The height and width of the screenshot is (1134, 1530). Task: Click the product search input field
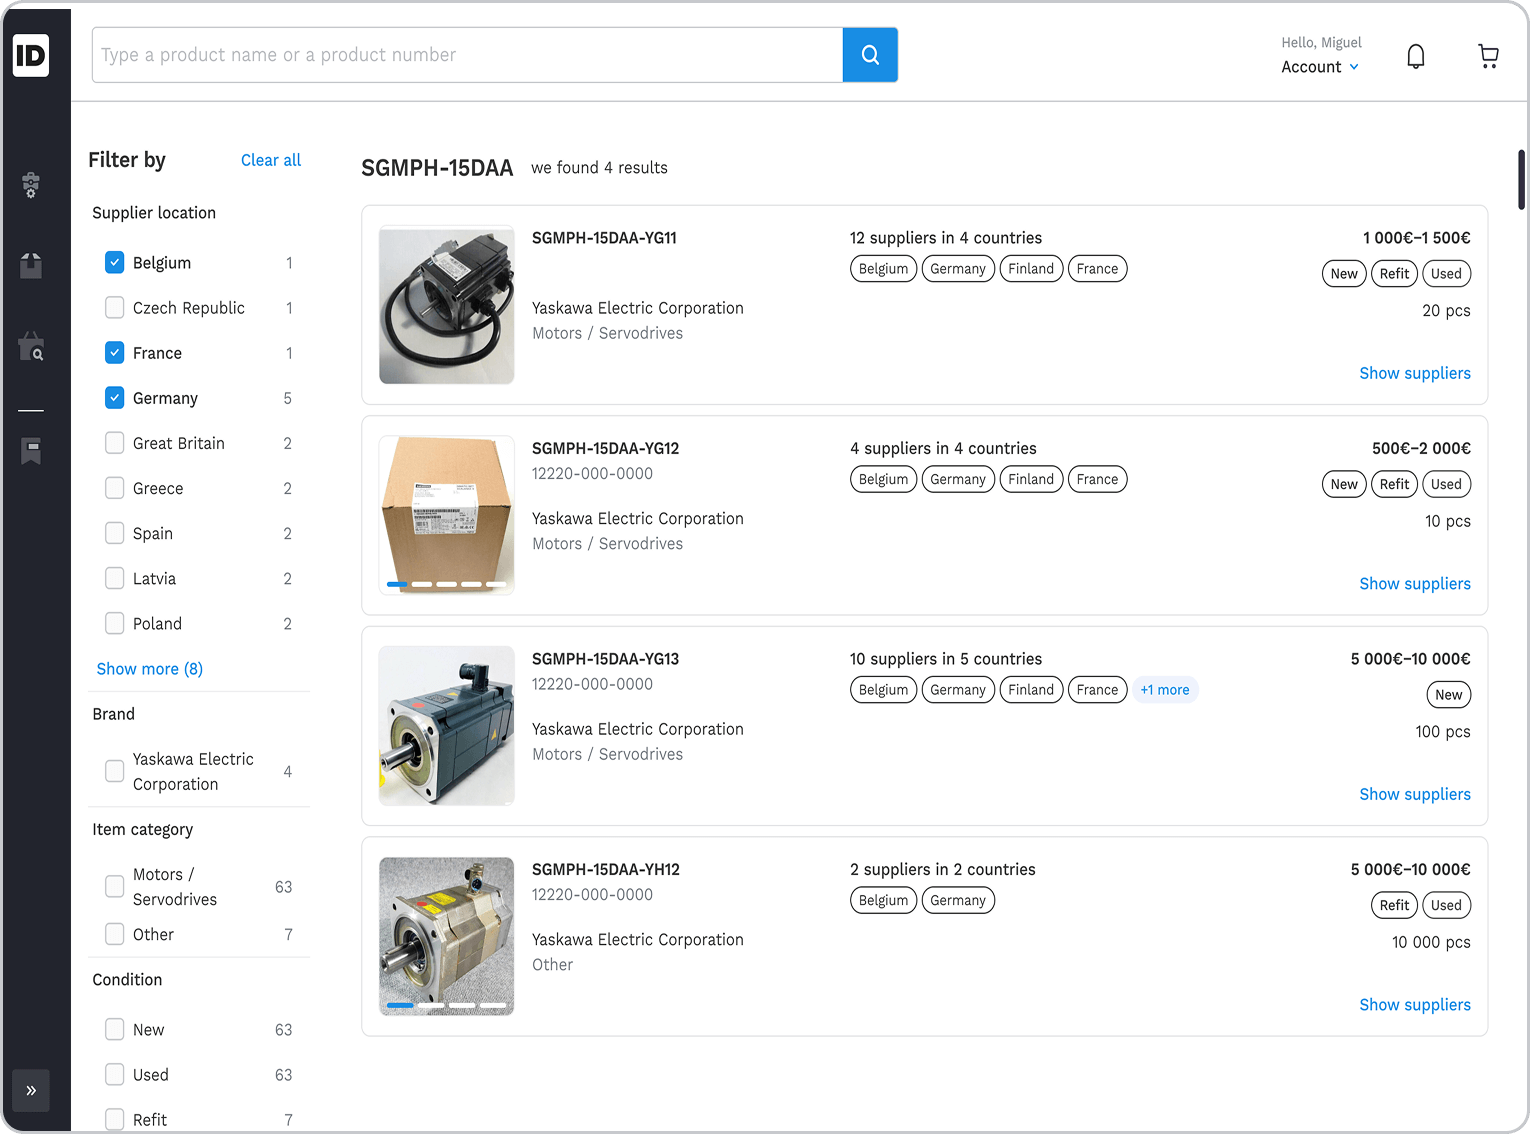coord(467,55)
